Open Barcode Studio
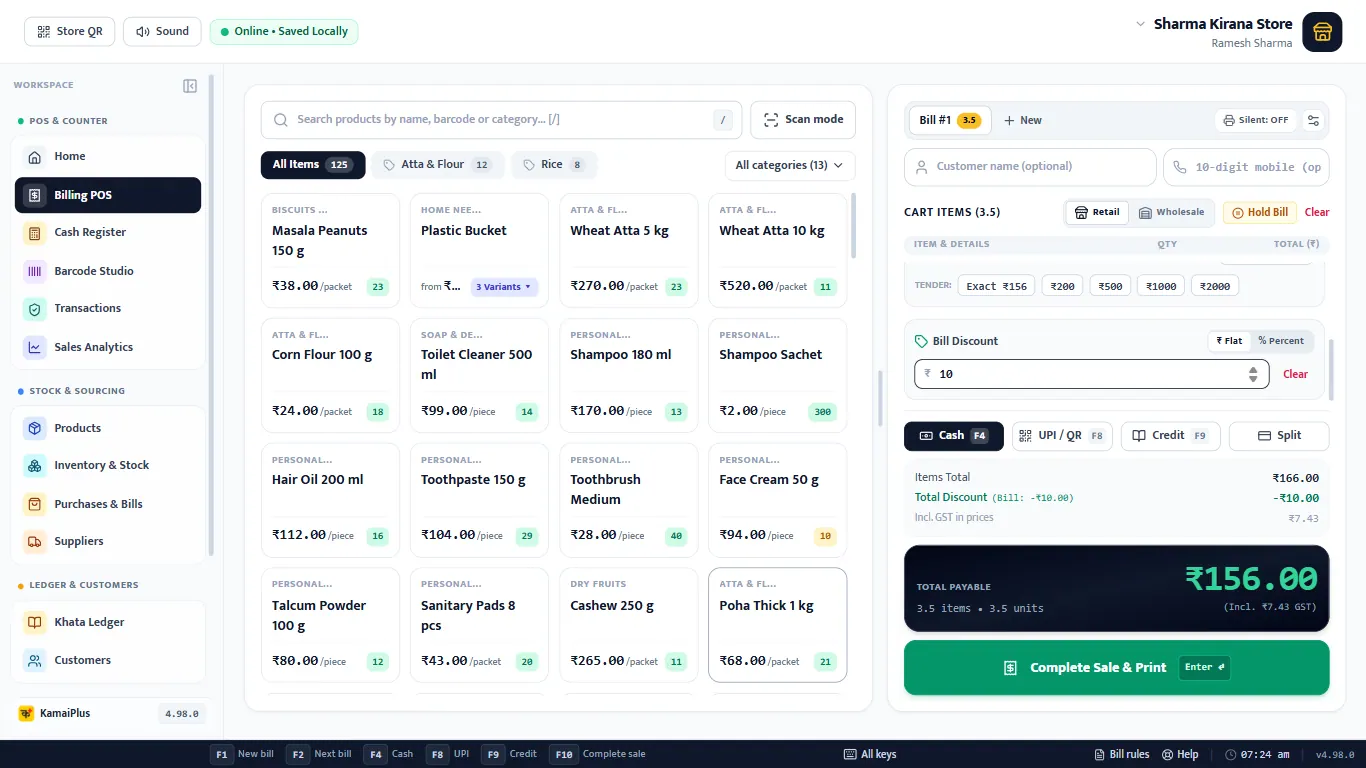 click(x=108, y=271)
